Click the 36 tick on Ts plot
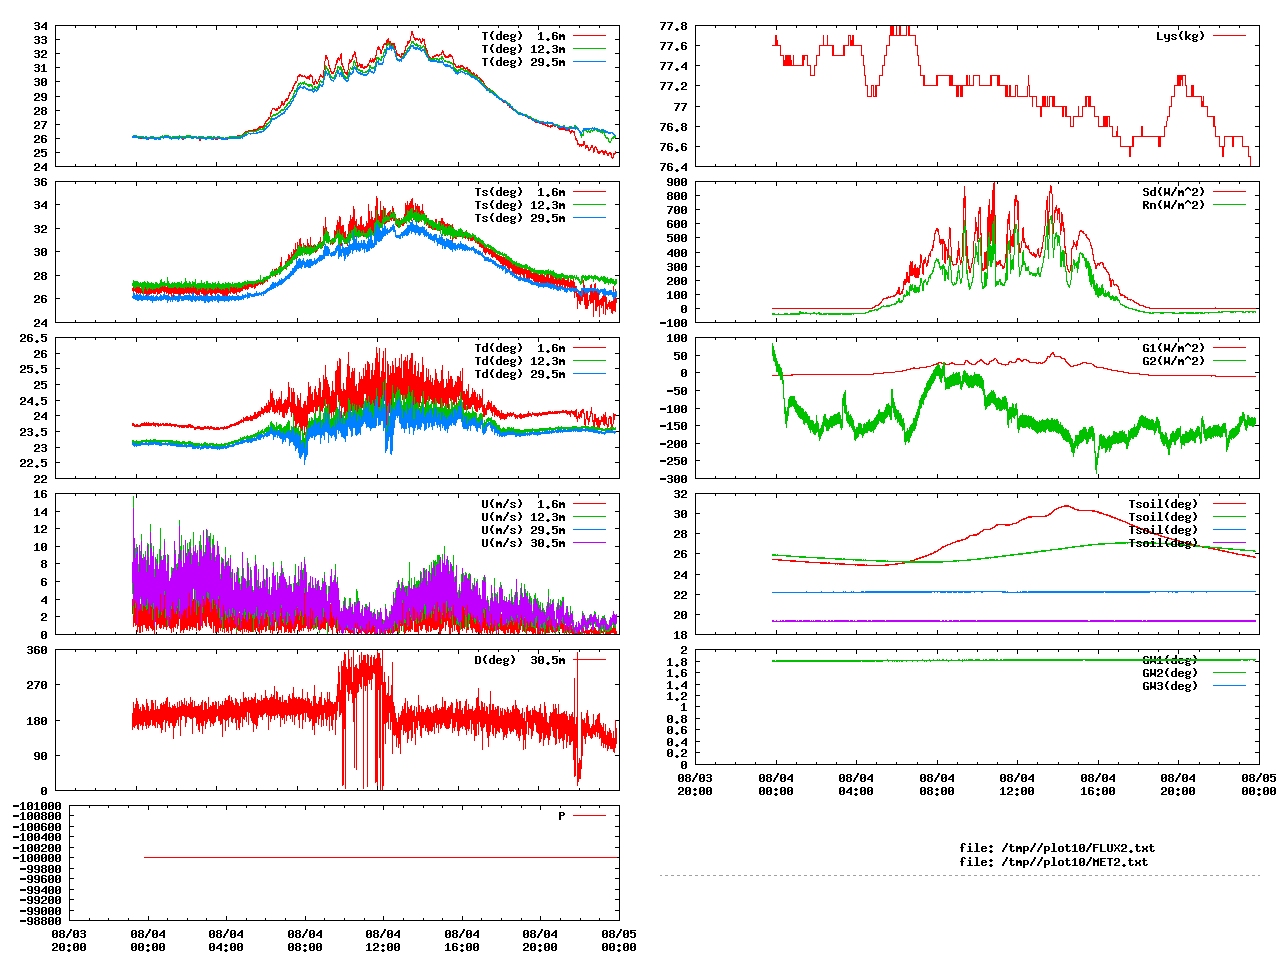The height and width of the screenshot is (960, 1280). click(x=41, y=182)
